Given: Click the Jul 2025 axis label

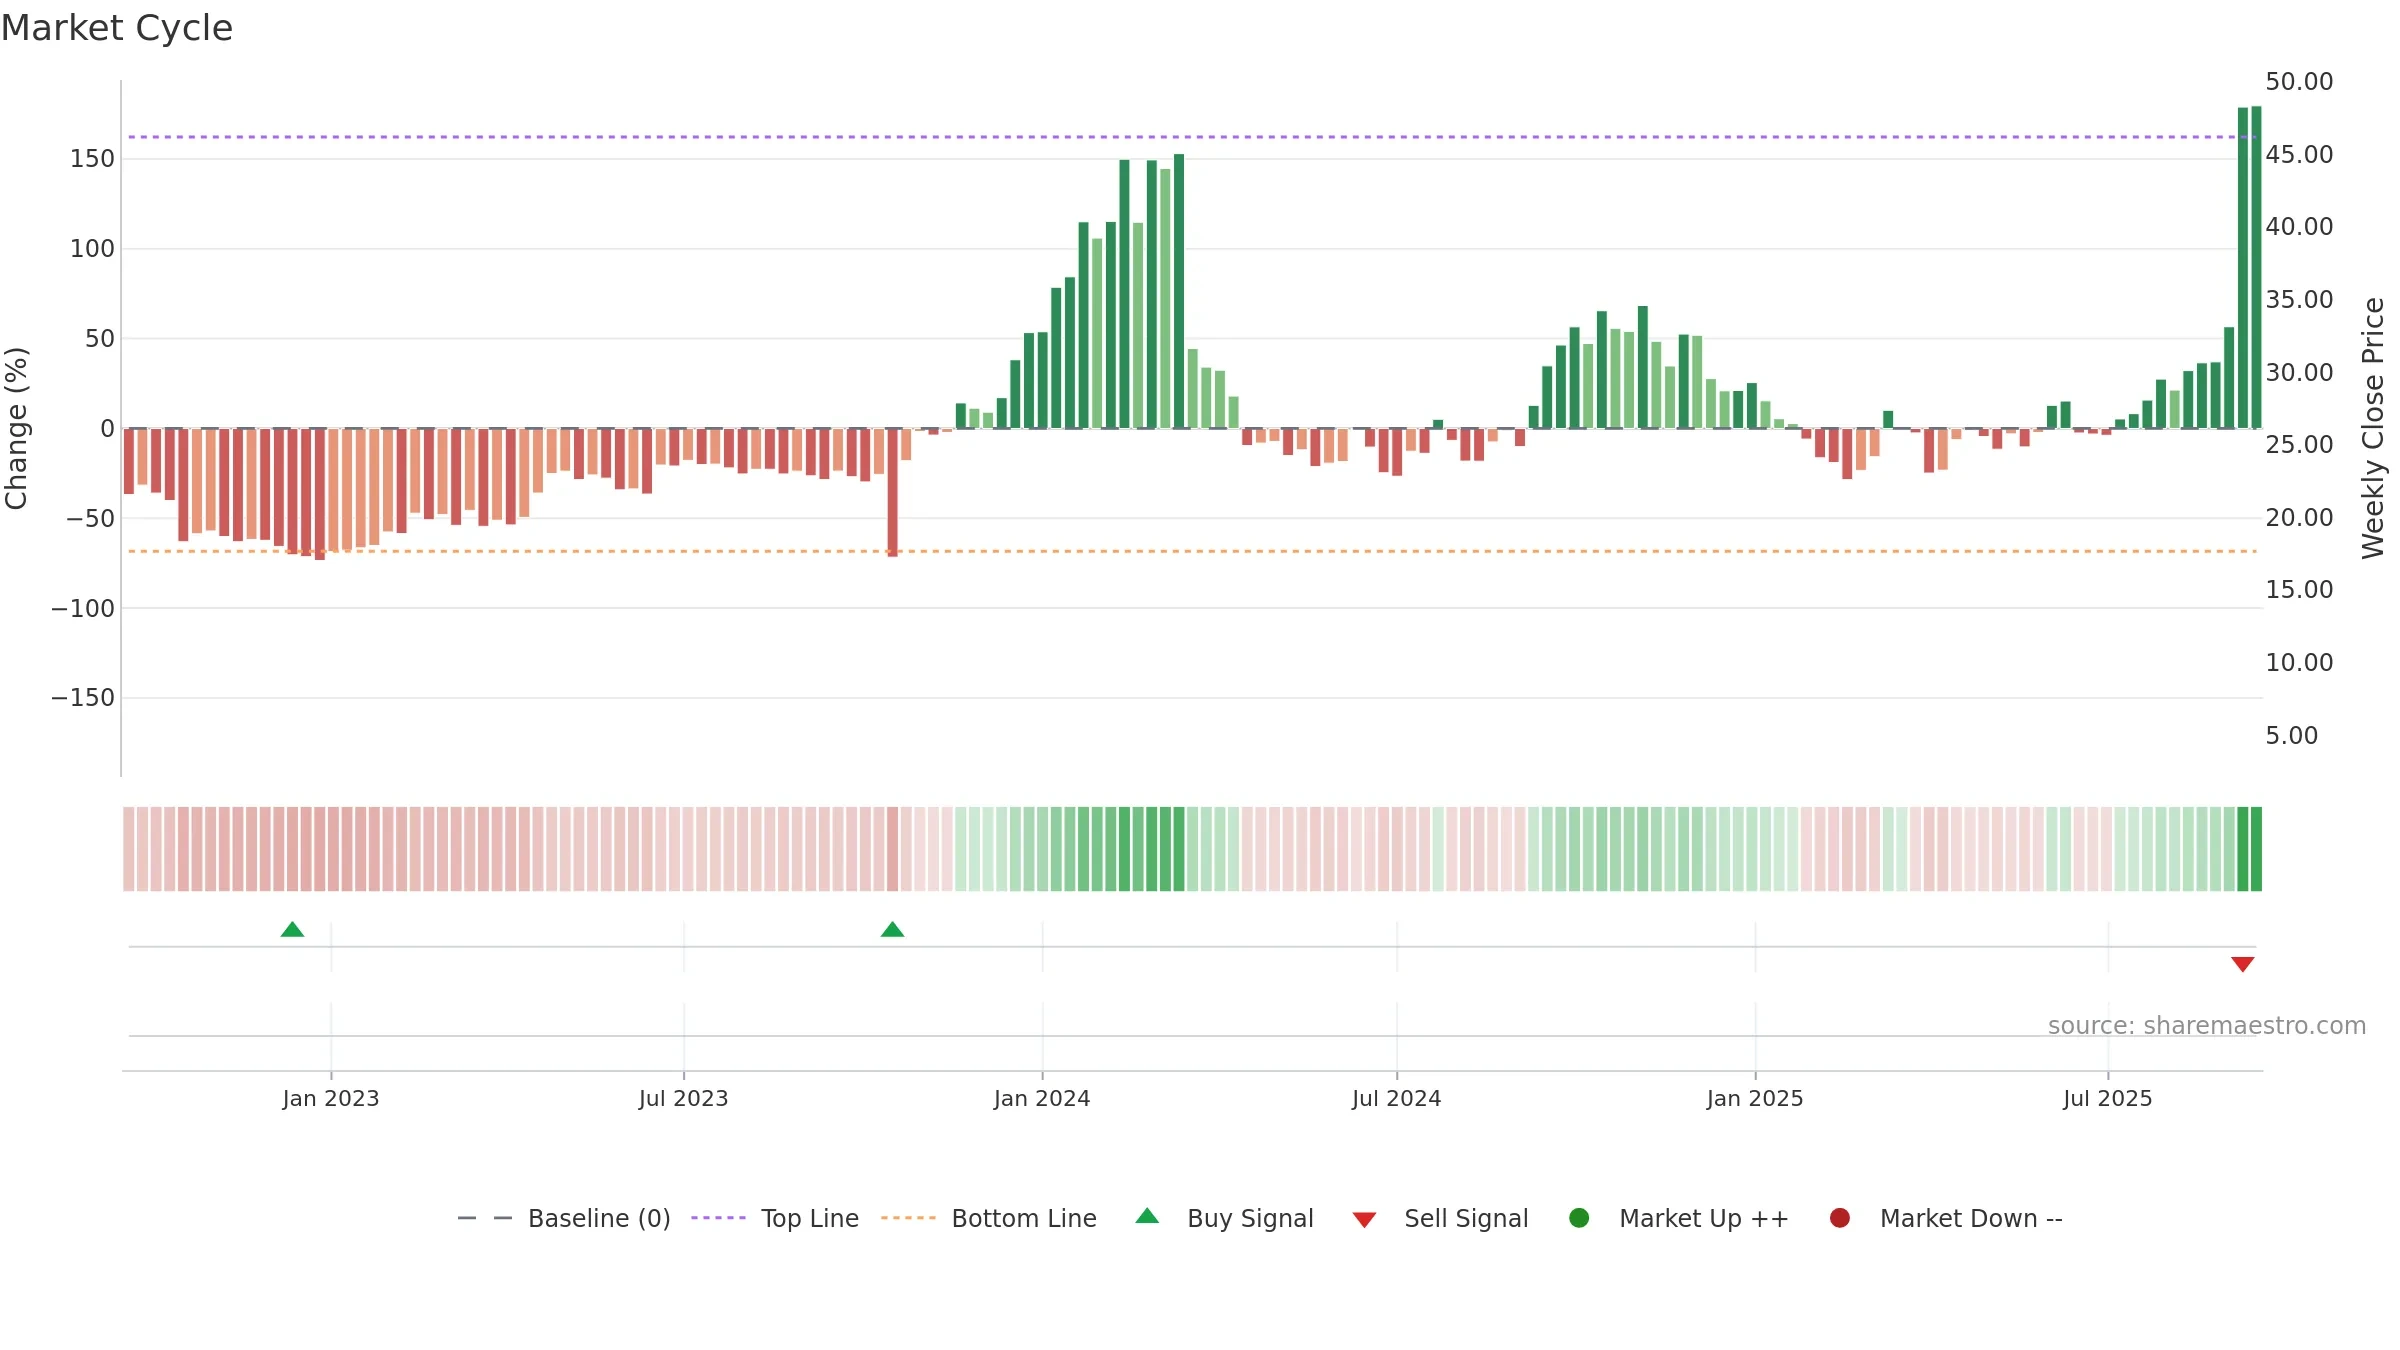Looking at the screenshot, I should click(2108, 1098).
